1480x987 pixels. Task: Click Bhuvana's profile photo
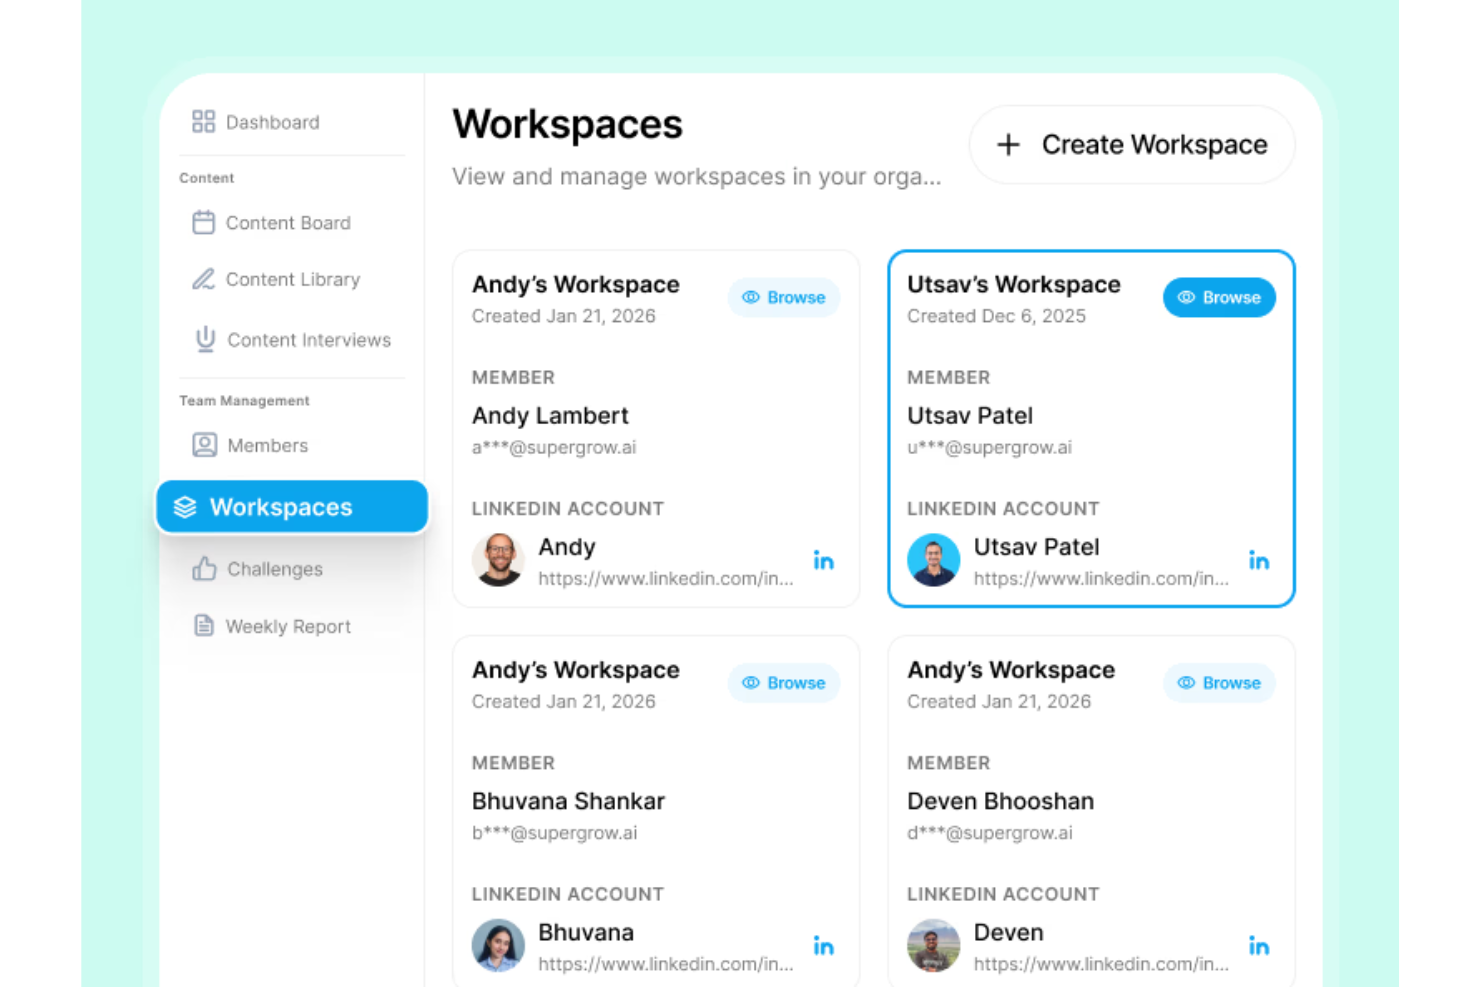[x=498, y=945]
